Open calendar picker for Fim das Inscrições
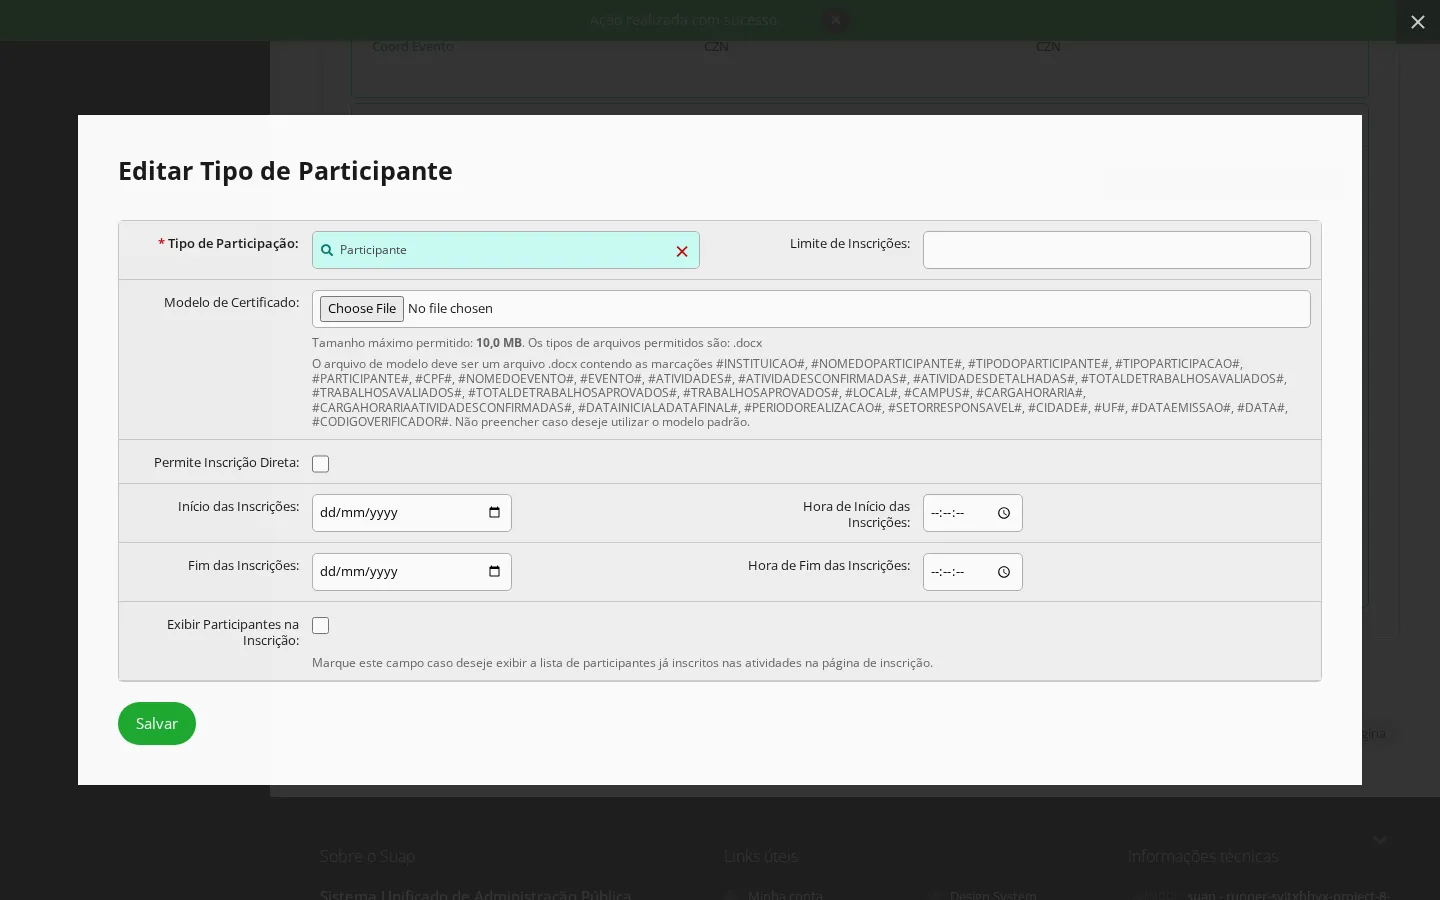The width and height of the screenshot is (1440, 900). tap(494, 571)
